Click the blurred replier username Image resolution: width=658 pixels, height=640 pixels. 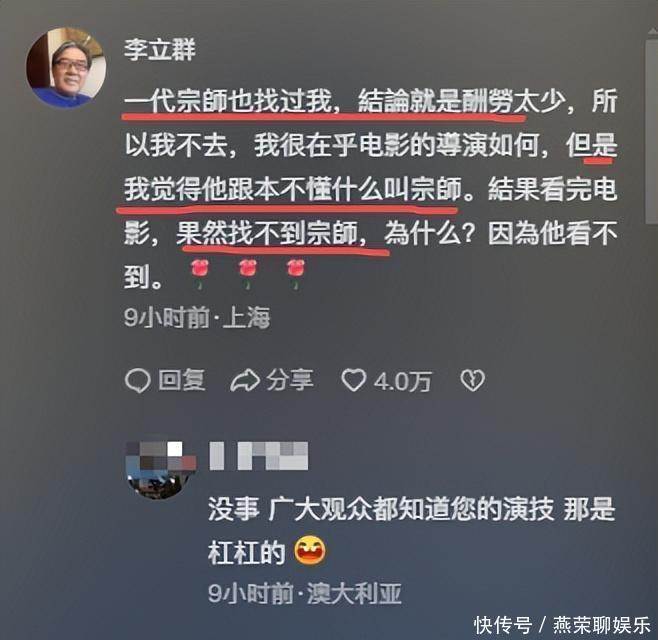258,456
